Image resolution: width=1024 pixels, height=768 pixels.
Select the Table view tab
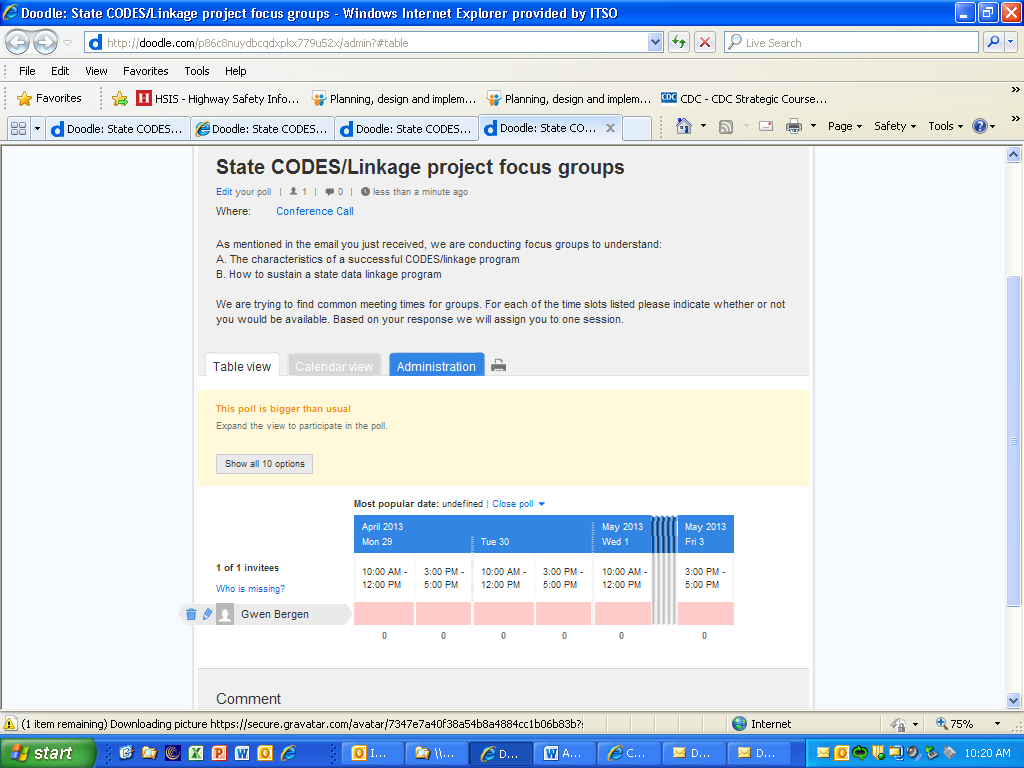coord(242,366)
